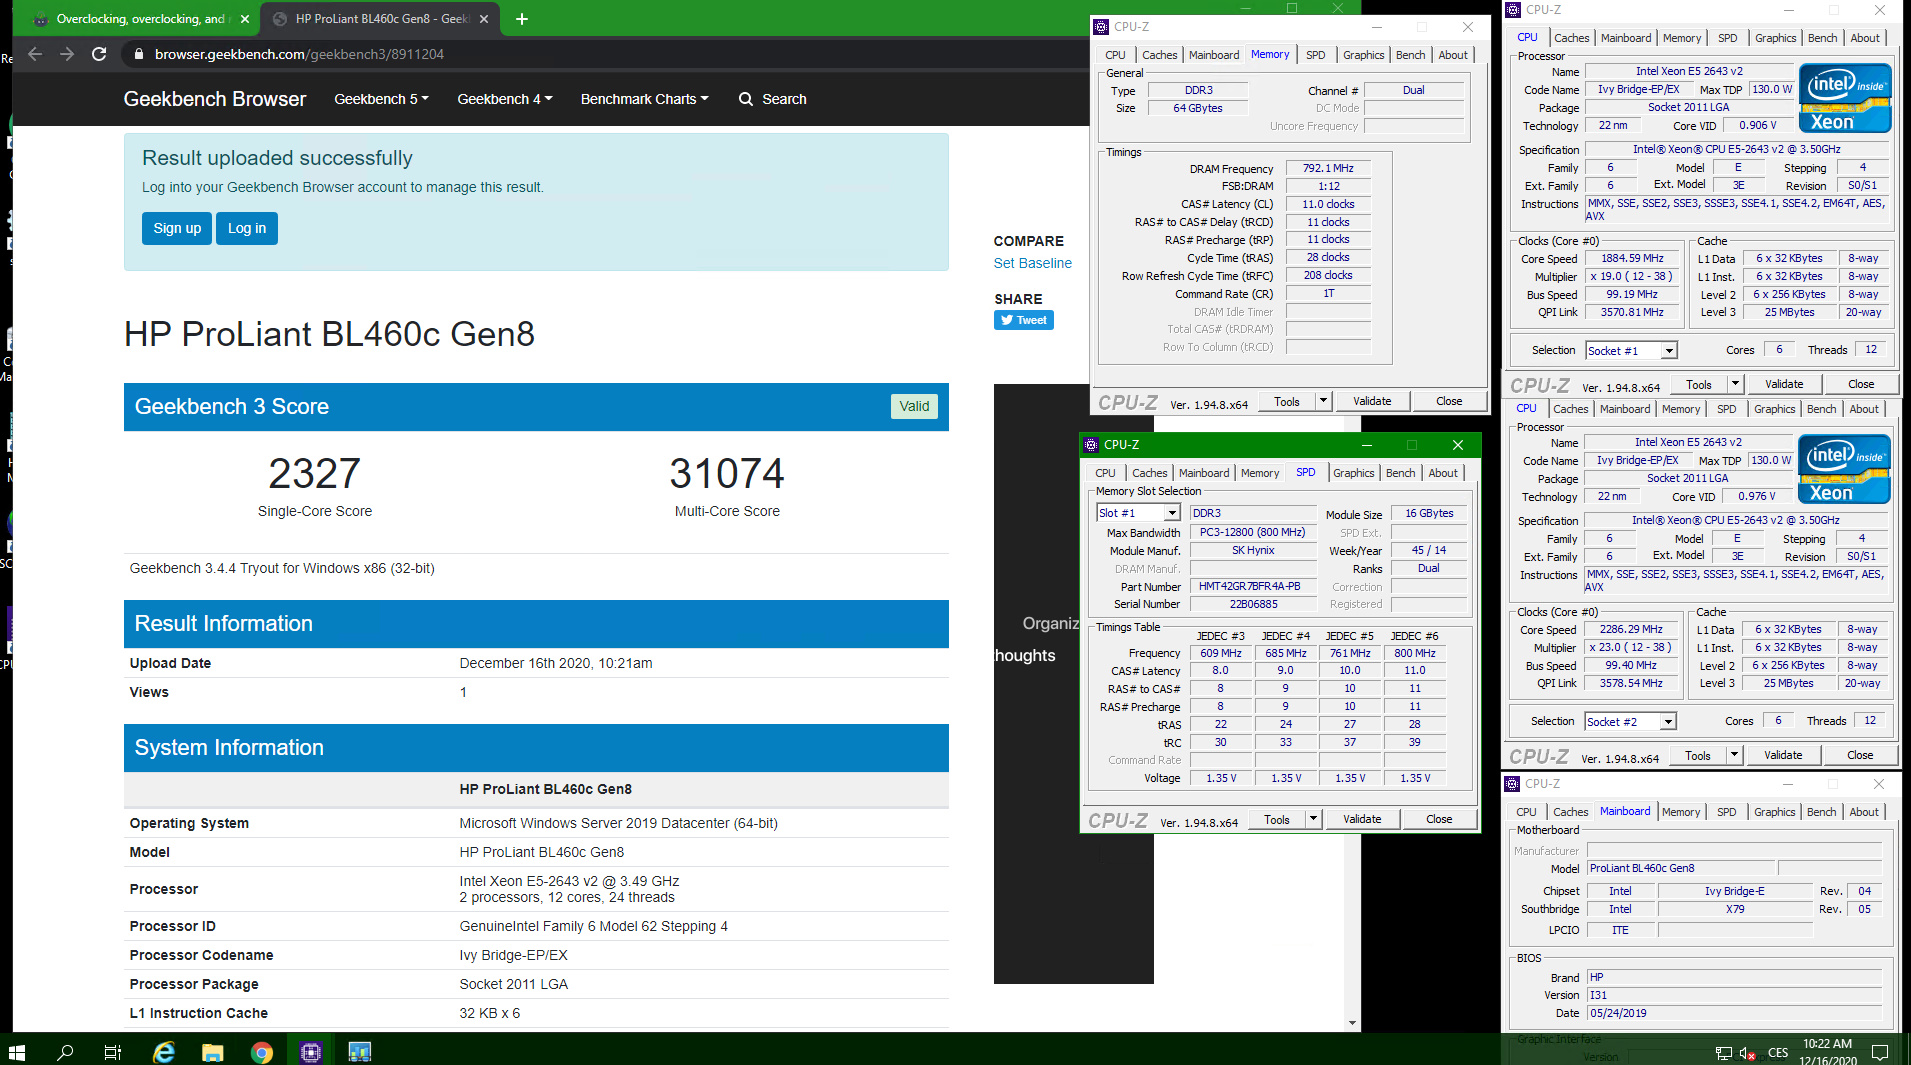This screenshot has height=1065, width=1911.
Task: Click the DRAM Frequency value 792.1 MHz
Action: click(1328, 168)
